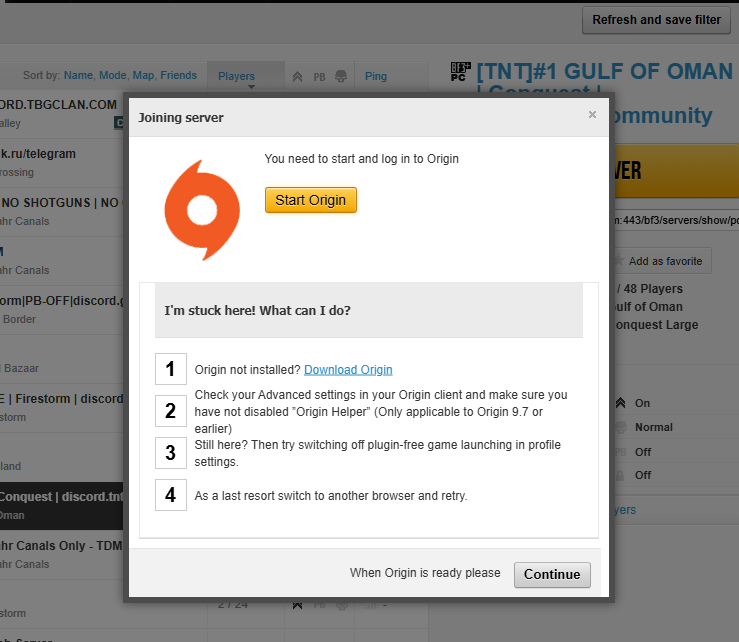Select the NO SHOTGUNS server row

coord(62,212)
